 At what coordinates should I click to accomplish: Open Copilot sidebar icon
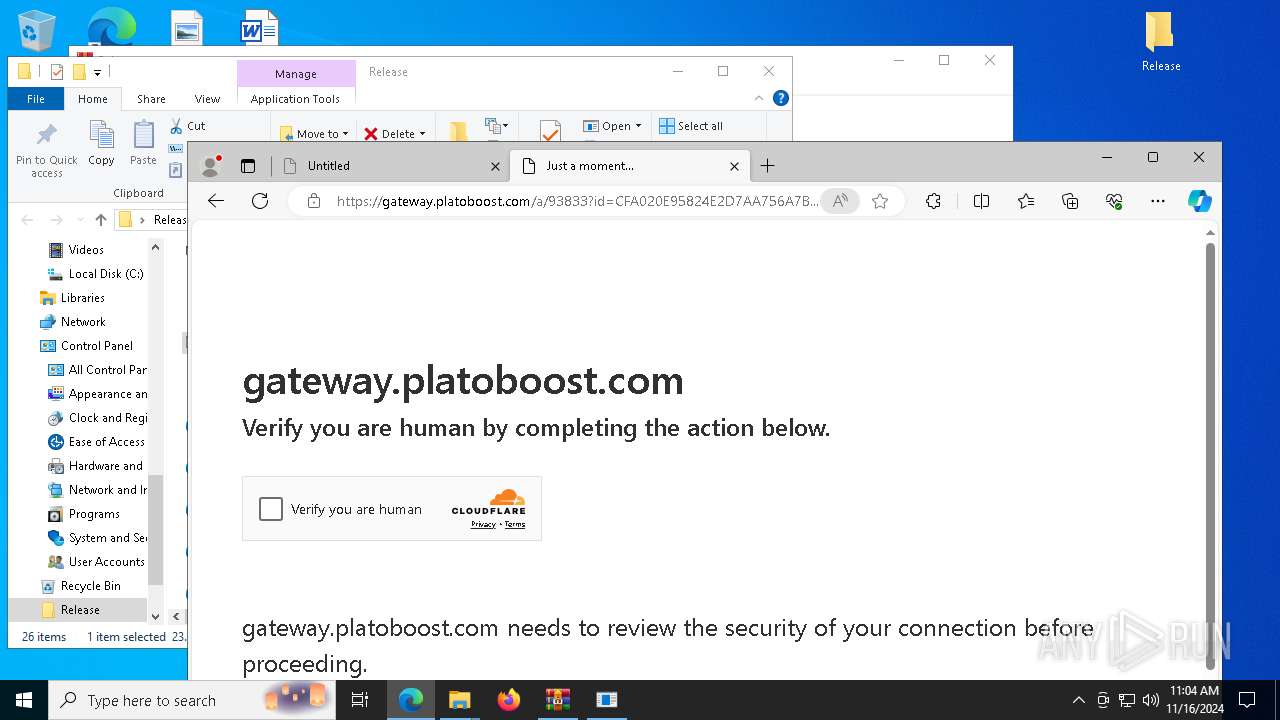[x=1200, y=201]
